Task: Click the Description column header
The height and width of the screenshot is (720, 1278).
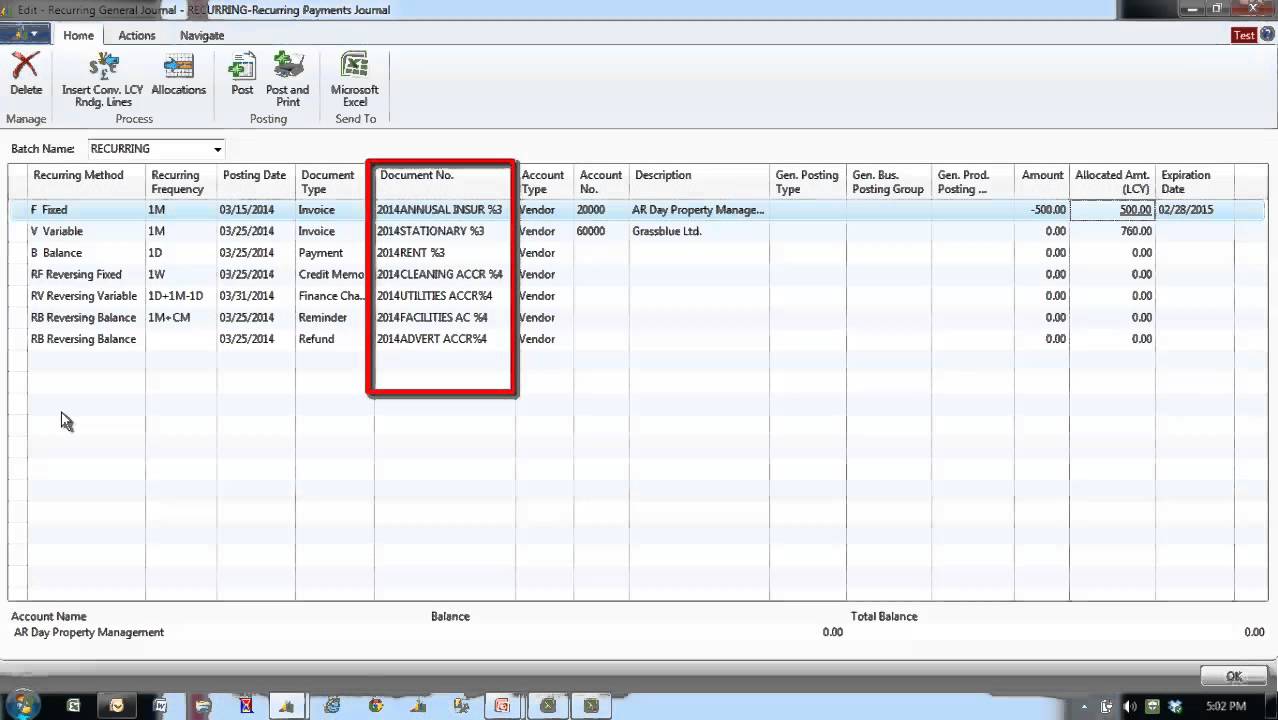Action: pos(663,175)
